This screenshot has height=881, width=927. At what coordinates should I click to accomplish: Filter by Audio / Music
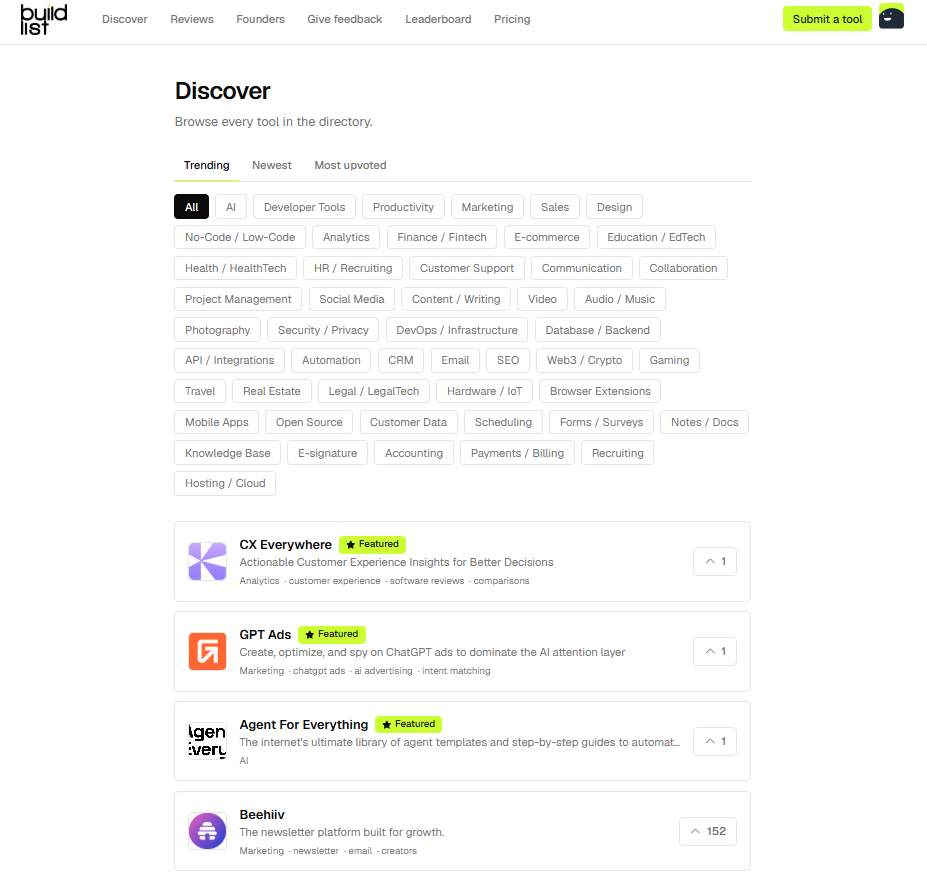coord(620,299)
